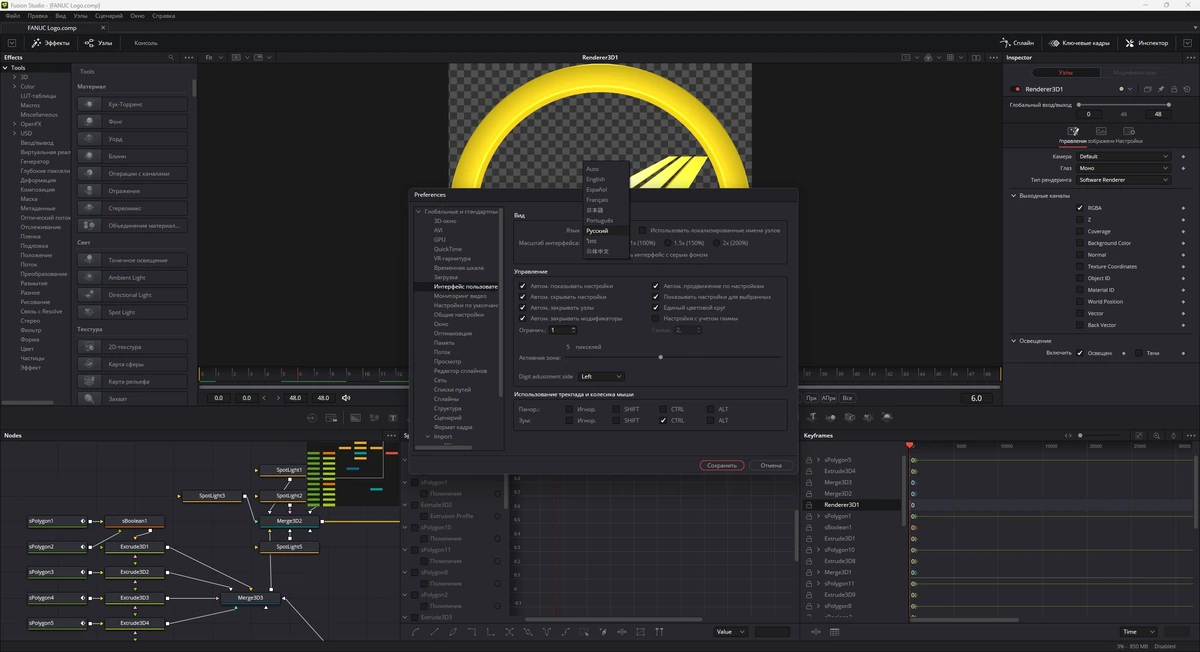Select Память in the Preferences tree
Screen dimensions: 1200x652
pyautogui.click(x=444, y=343)
